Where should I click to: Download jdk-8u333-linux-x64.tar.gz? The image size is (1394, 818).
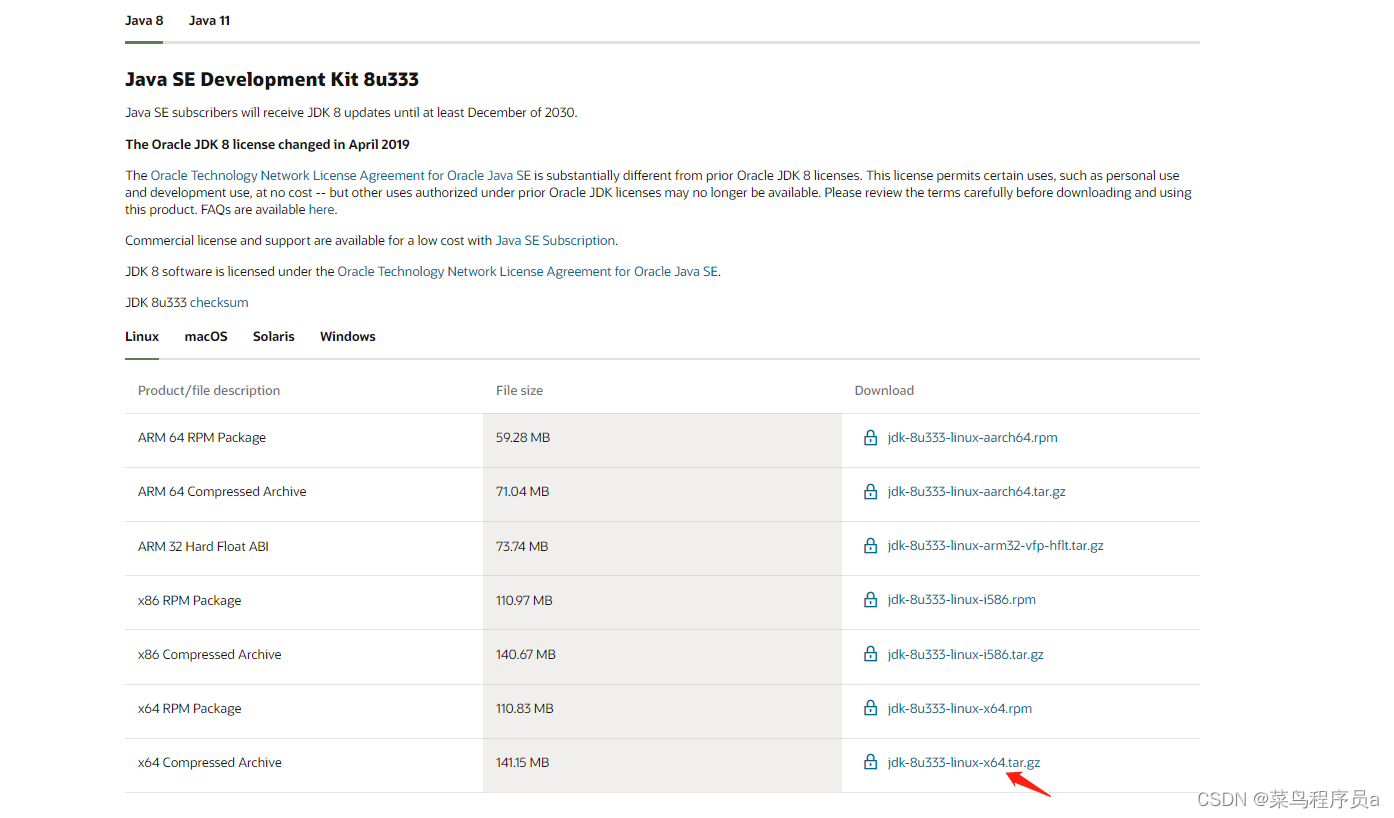(x=963, y=762)
